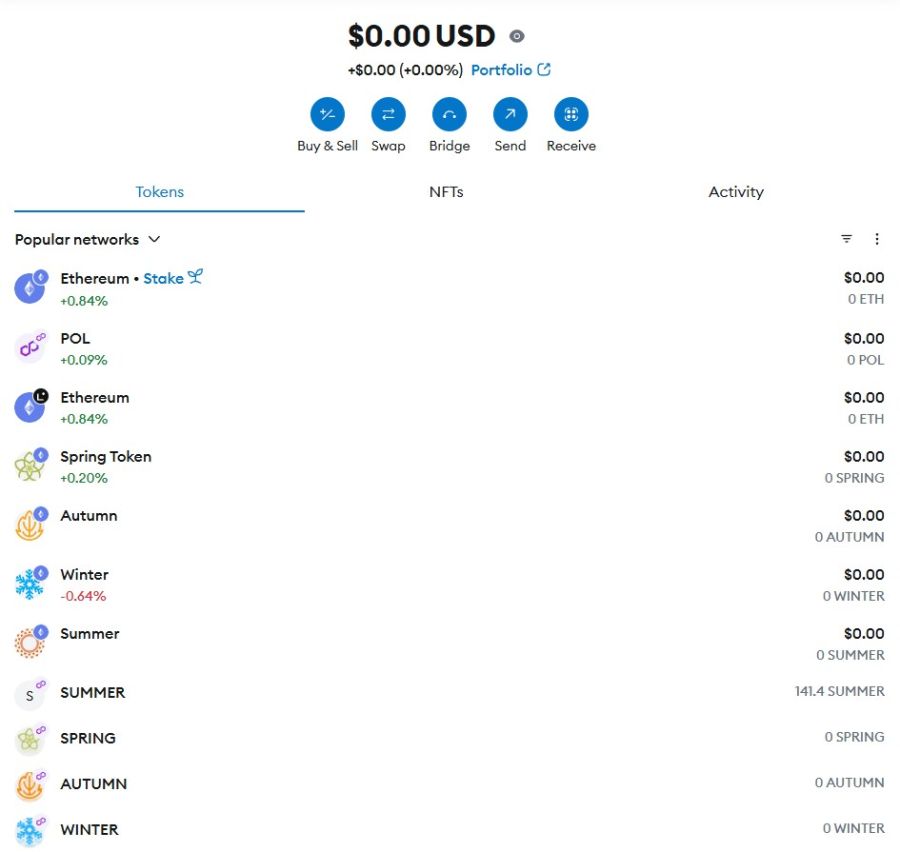Image resolution: width=900 pixels, height=852 pixels.
Task: Select the $0.00 USD total balance
Action: pos(421,37)
